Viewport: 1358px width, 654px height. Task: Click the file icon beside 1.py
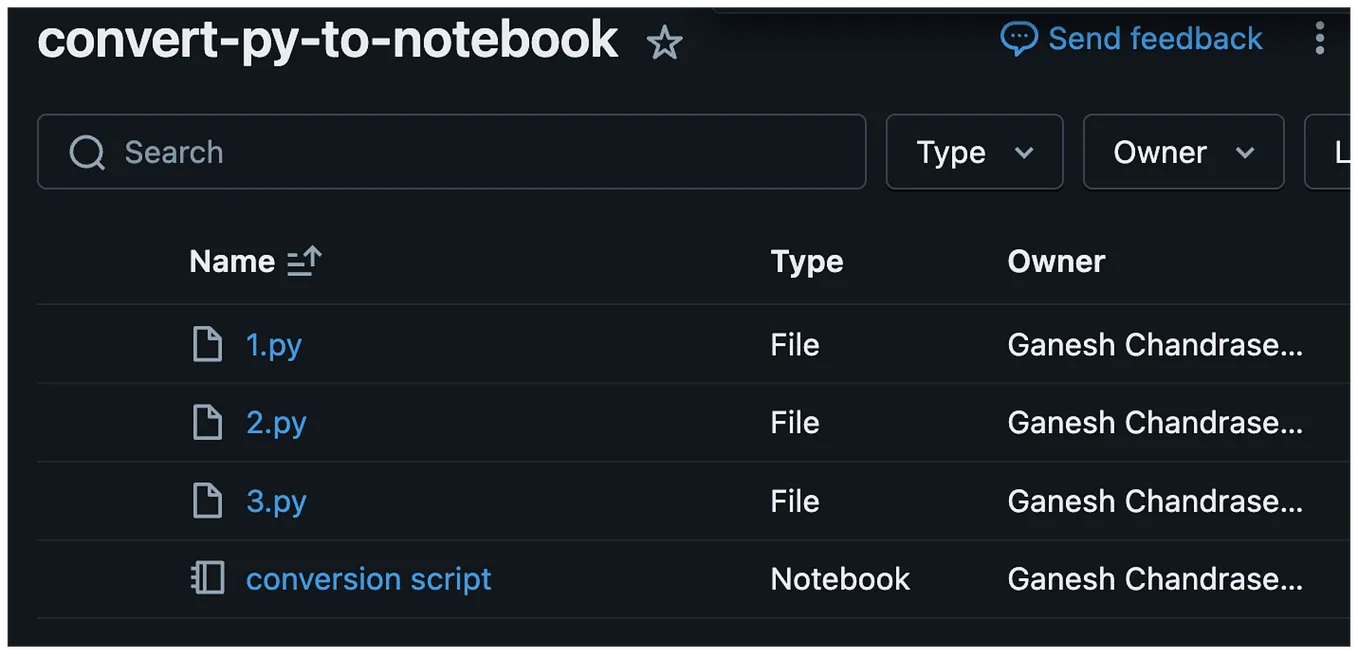[207, 343]
